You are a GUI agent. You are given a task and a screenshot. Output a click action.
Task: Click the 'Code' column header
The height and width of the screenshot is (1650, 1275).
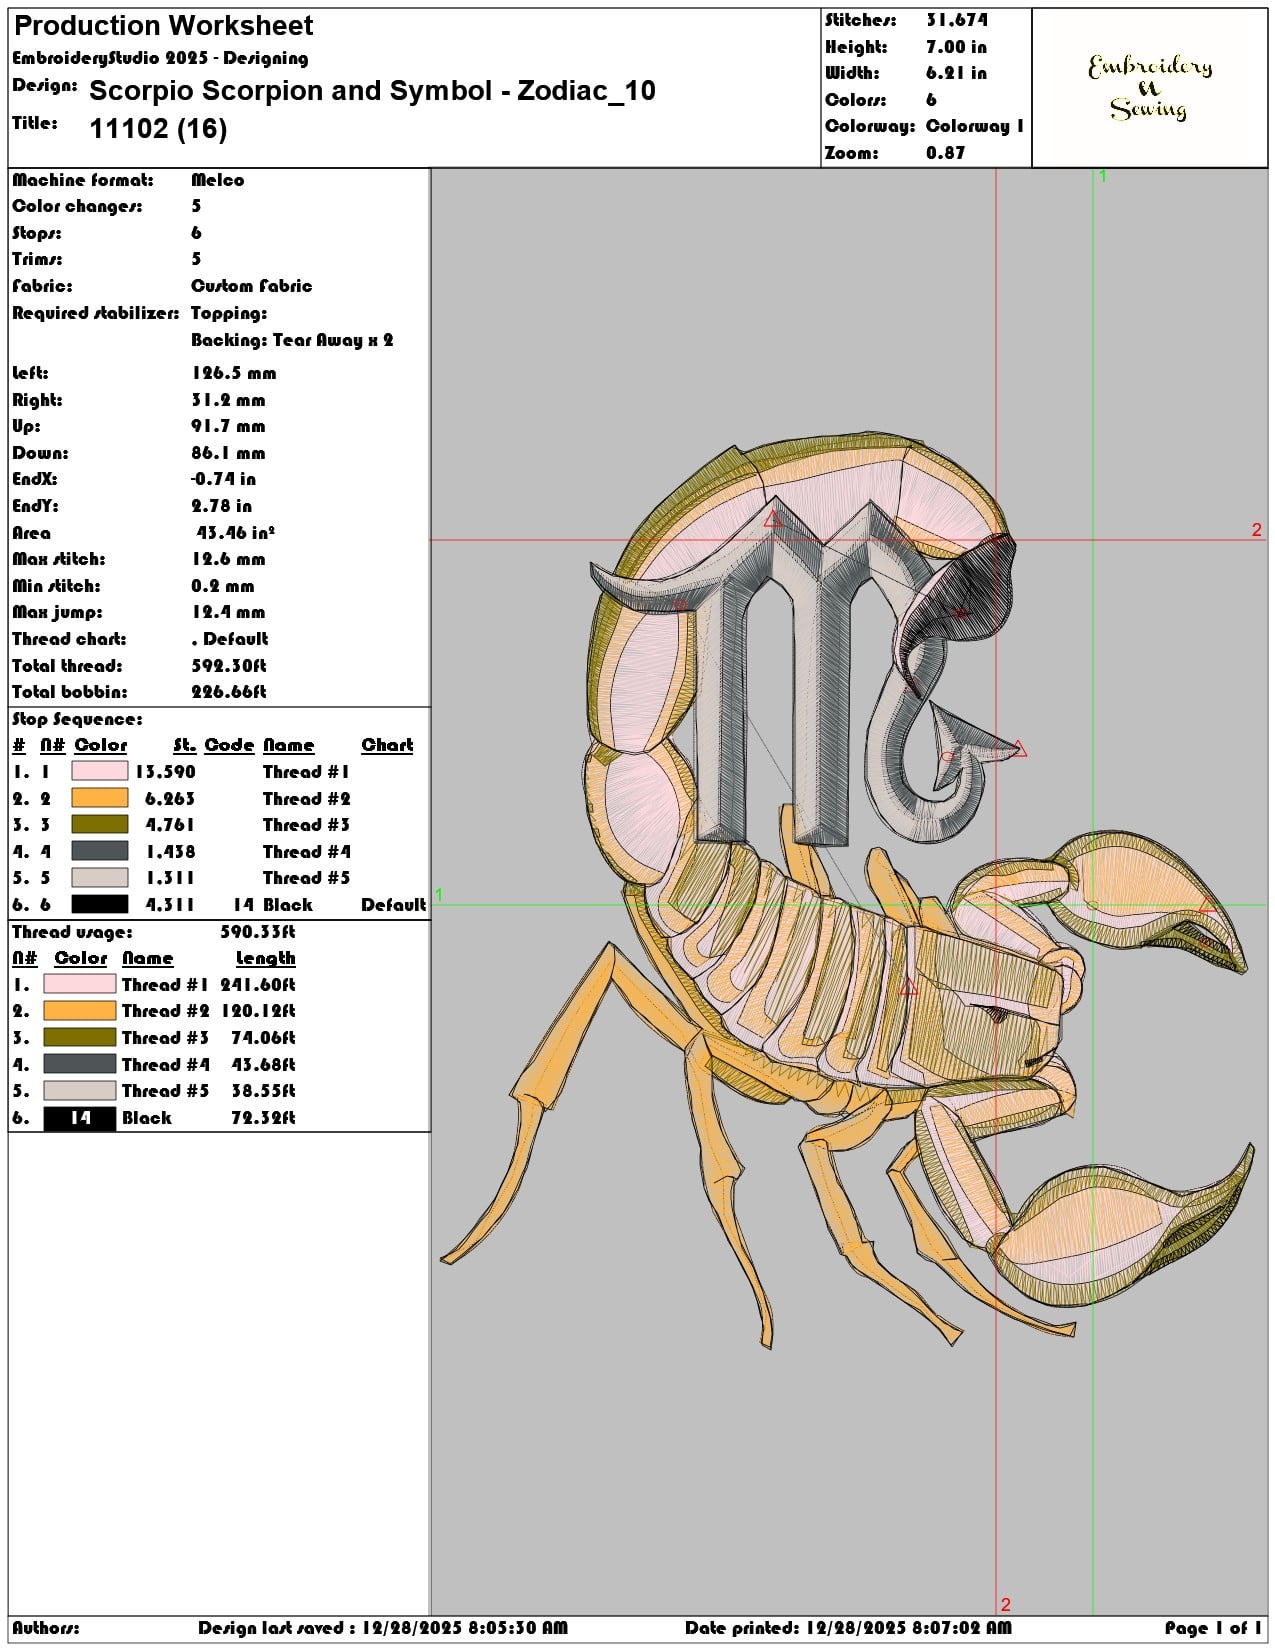pos(229,745)
